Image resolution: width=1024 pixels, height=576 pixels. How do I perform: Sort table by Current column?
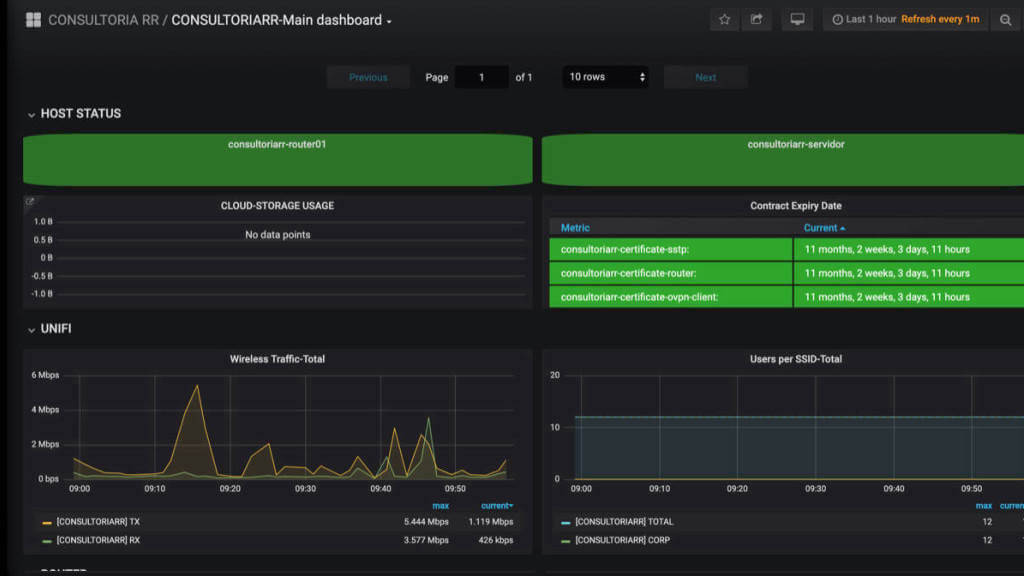(824, 228)
